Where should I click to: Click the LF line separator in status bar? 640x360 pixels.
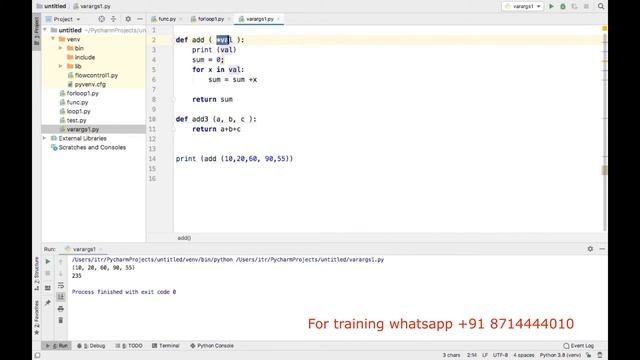point(485,355)
